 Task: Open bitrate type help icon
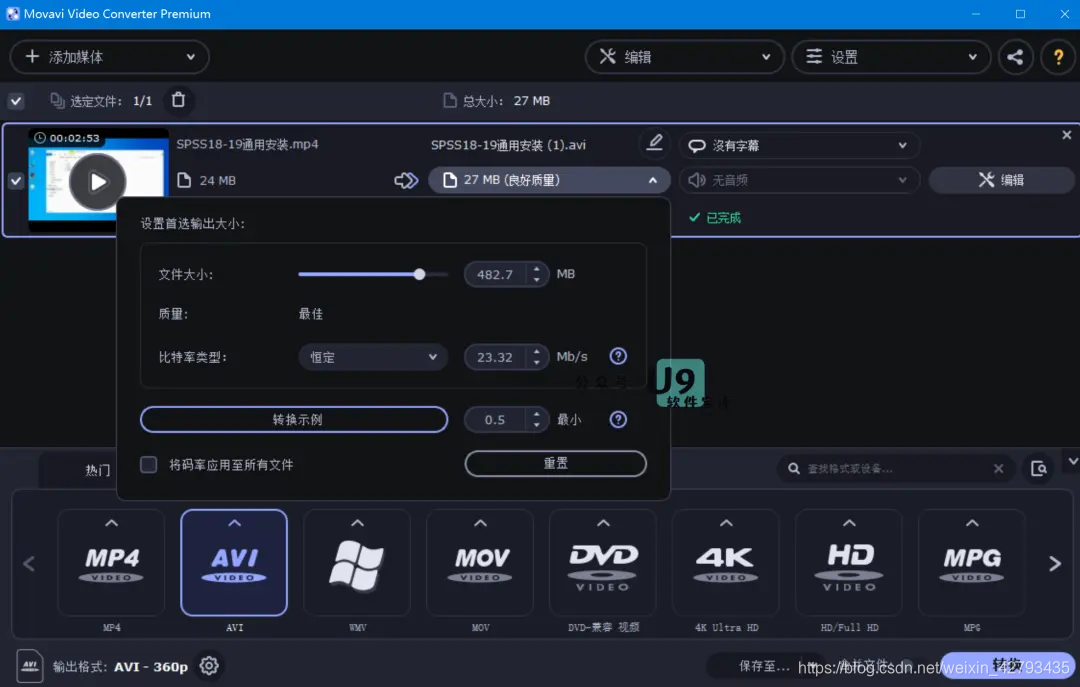pos(618,356)
